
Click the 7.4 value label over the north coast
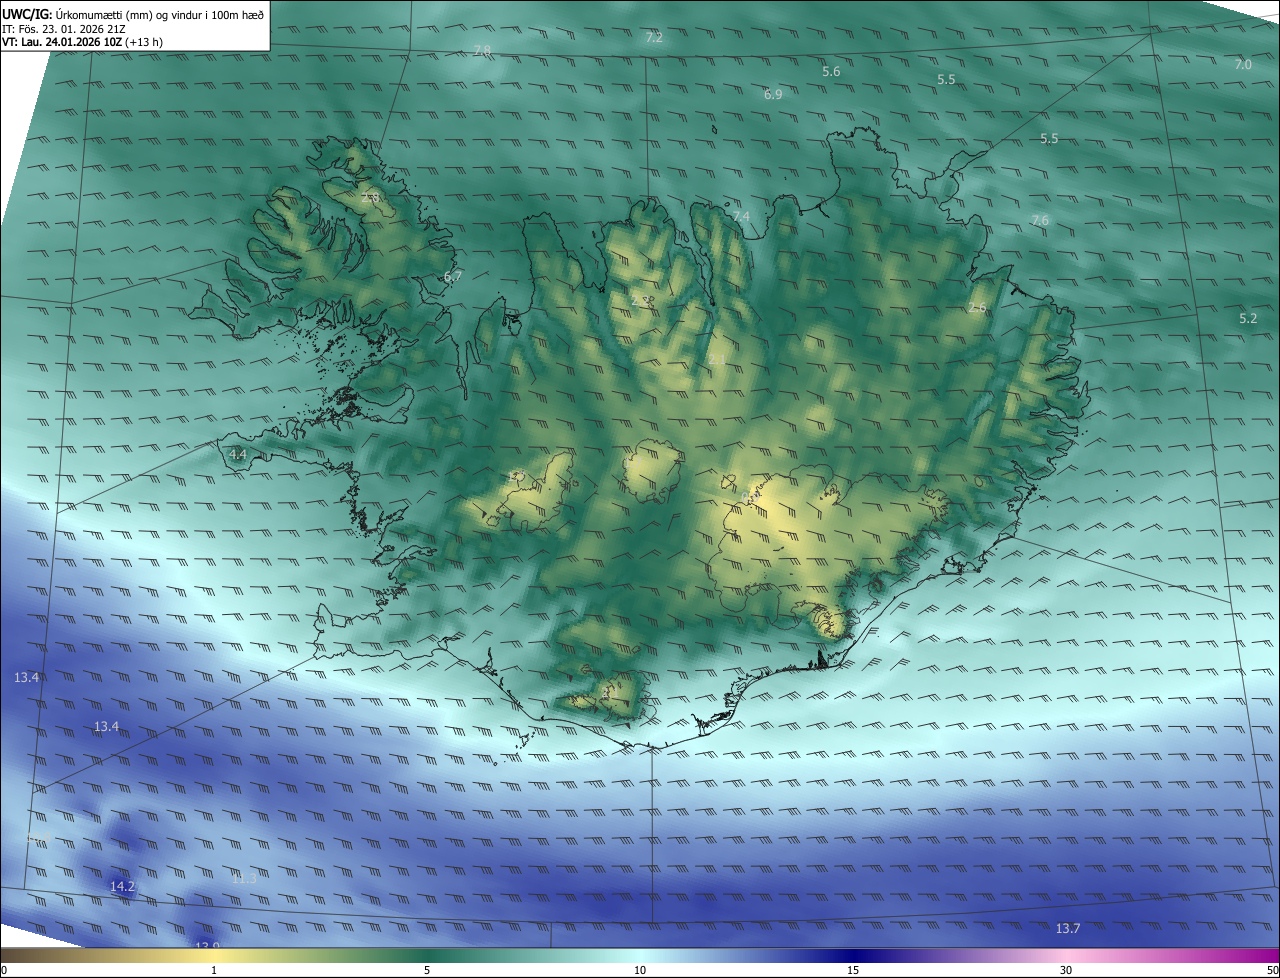click(x=741, y=216)
